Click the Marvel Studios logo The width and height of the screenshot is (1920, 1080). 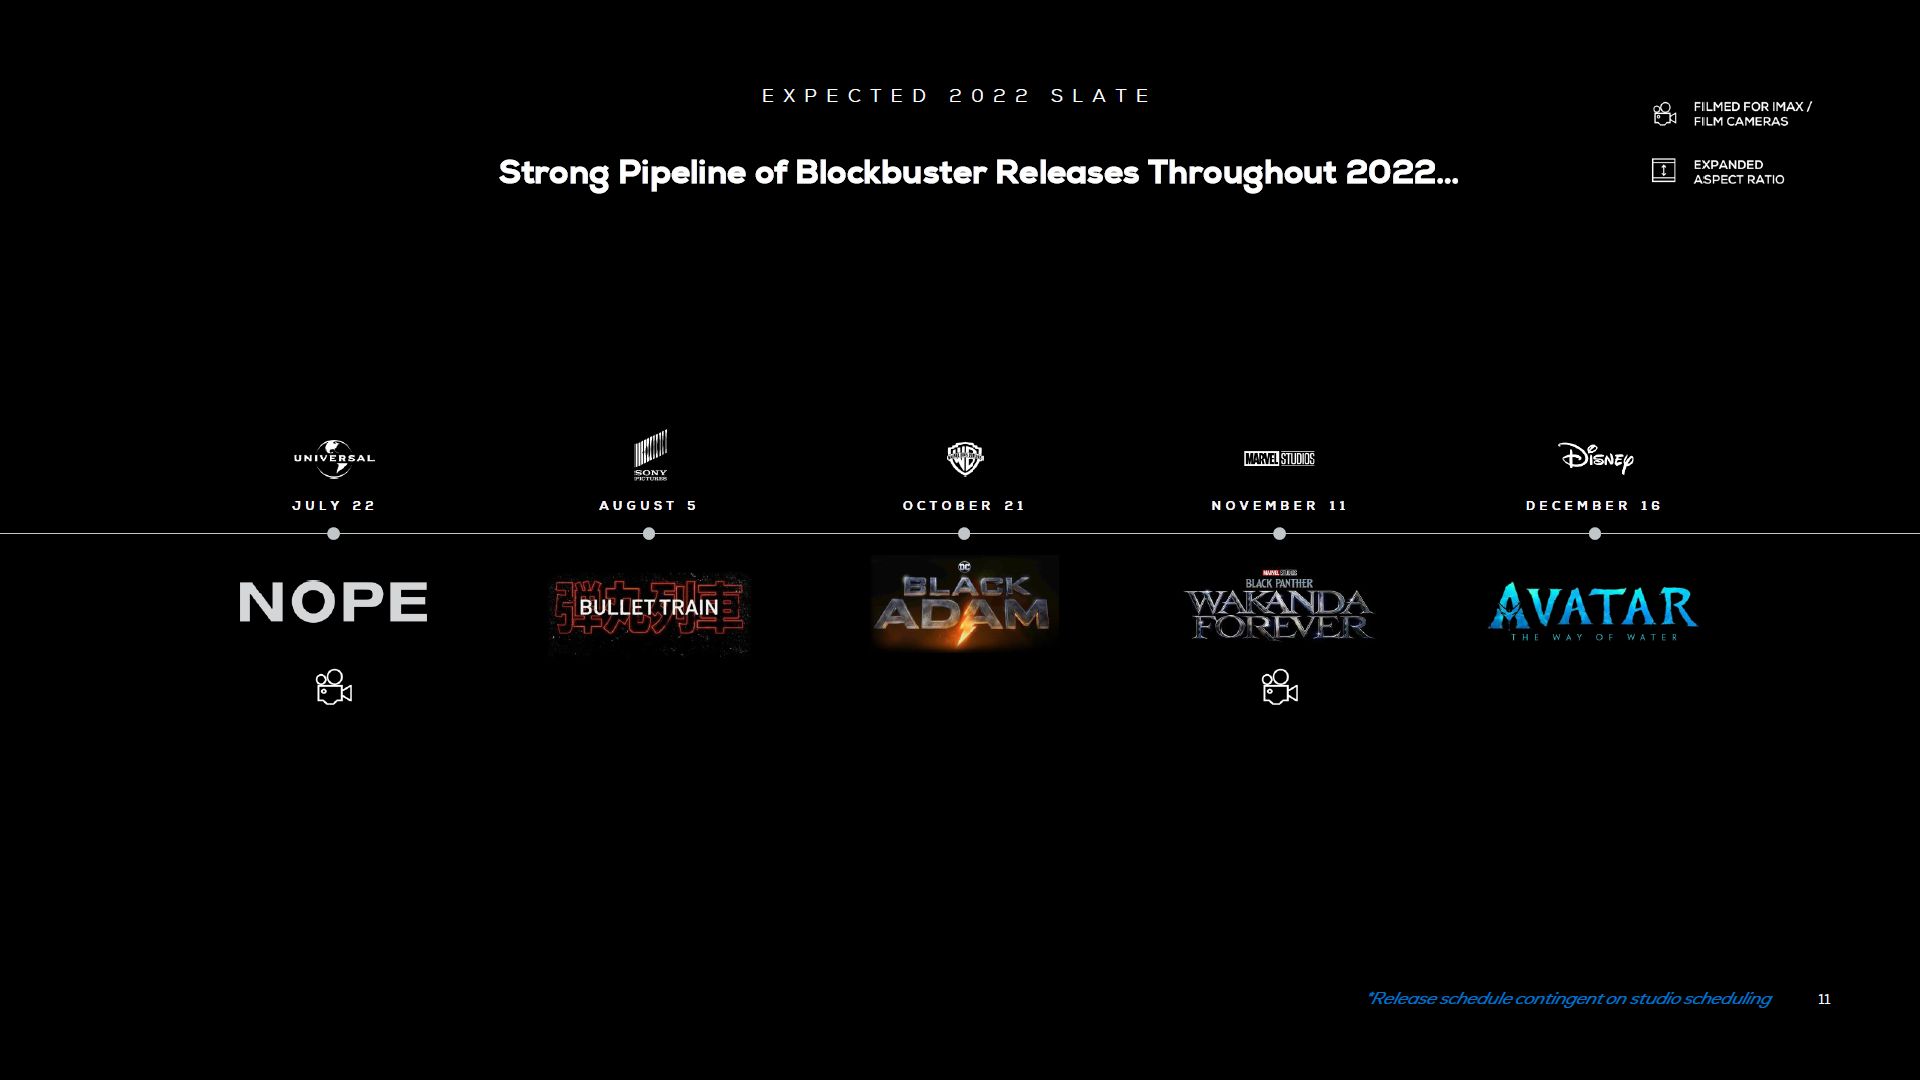(x=1279, y=458)
